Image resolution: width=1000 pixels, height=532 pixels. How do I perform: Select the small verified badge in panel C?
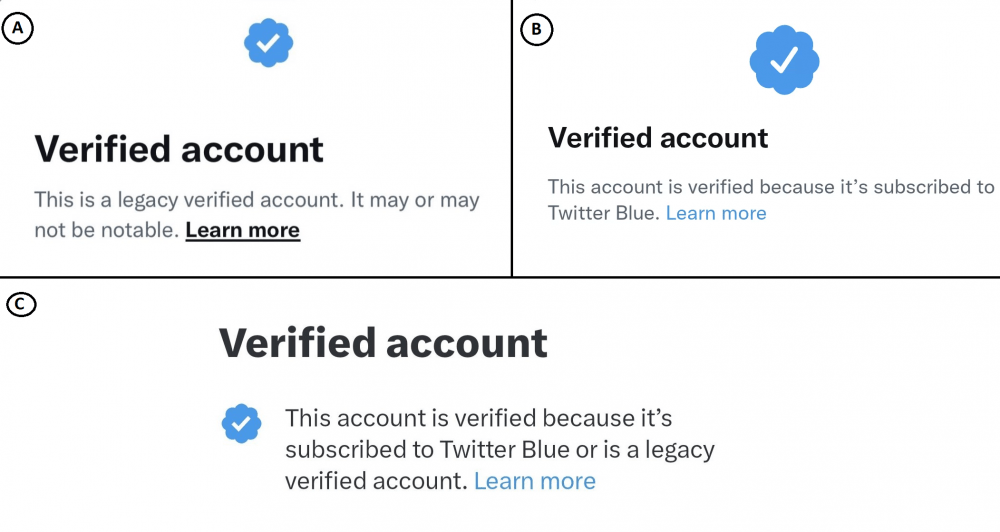coord(241,423)
